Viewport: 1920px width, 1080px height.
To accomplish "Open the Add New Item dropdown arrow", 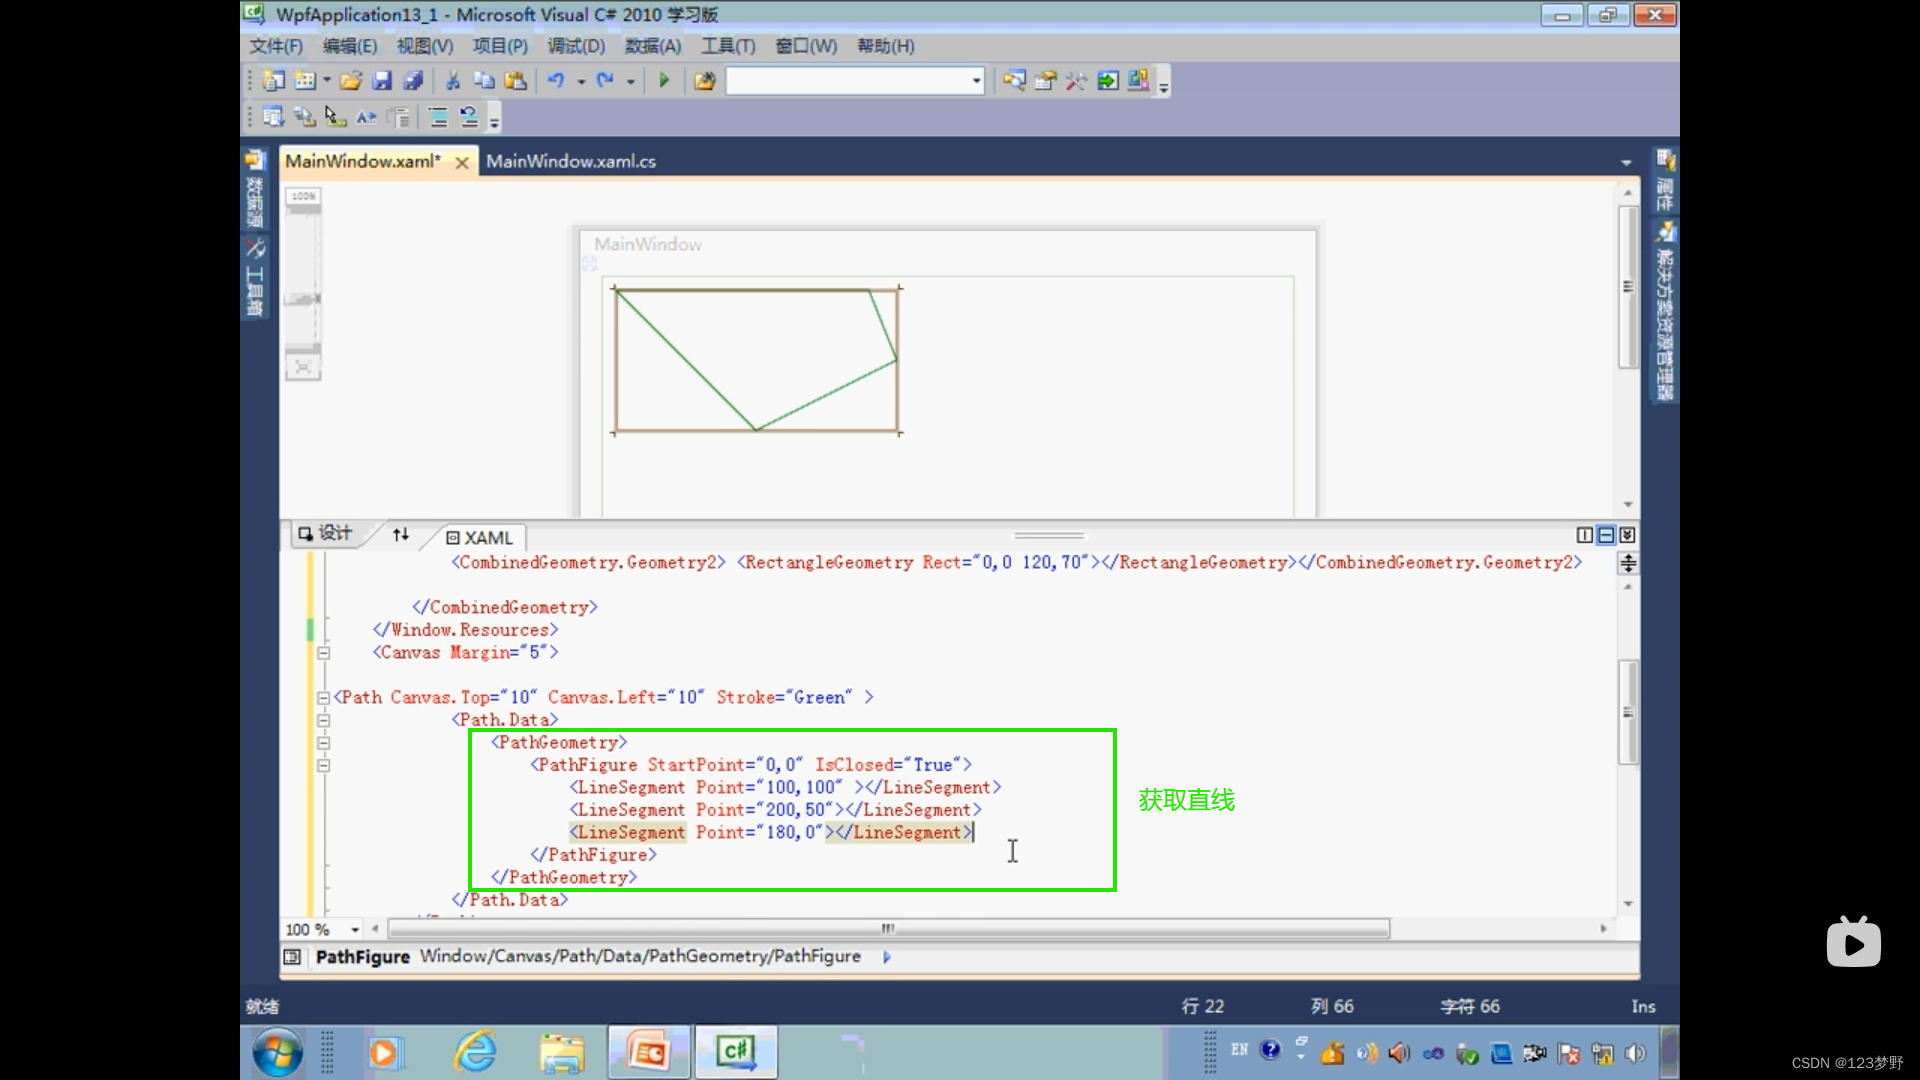I will tap(327, 81).
